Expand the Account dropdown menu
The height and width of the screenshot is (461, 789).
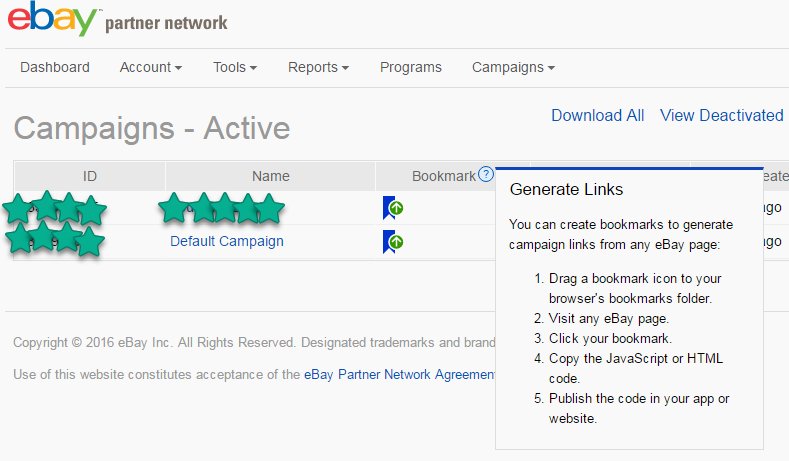tap(150, 67)
